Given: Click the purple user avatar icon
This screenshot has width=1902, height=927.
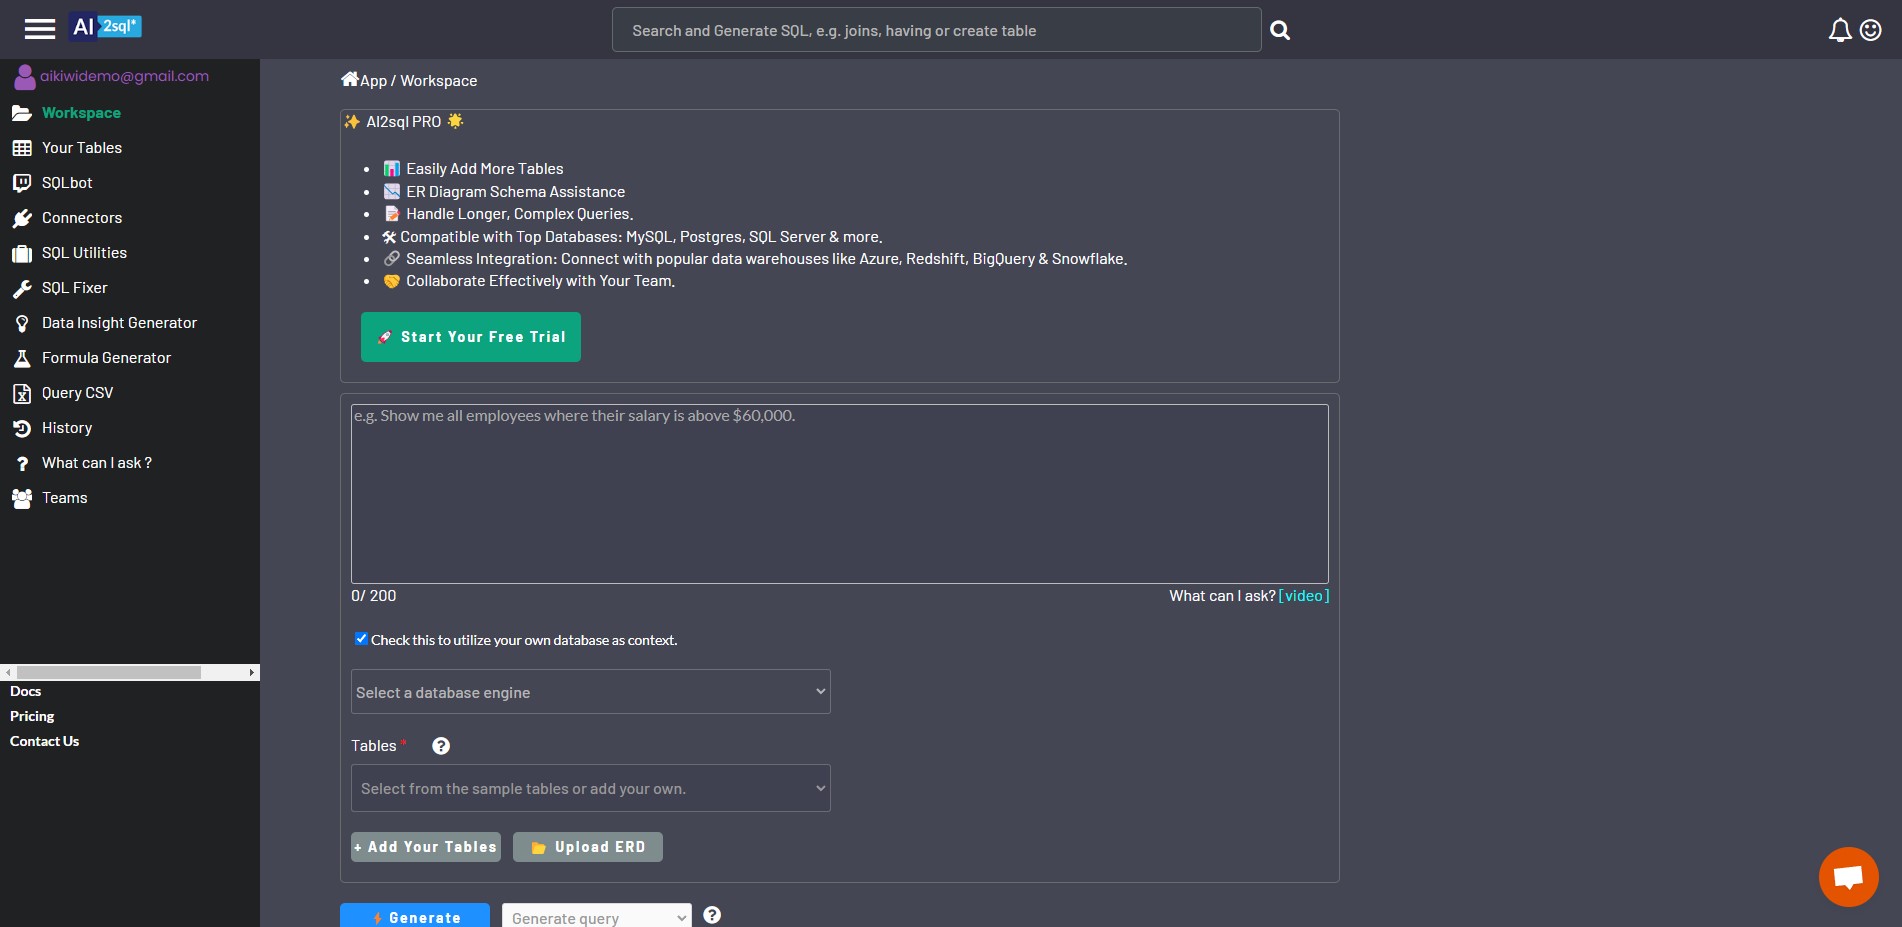Looking at the screenshot, I should [x=24, y=77].
